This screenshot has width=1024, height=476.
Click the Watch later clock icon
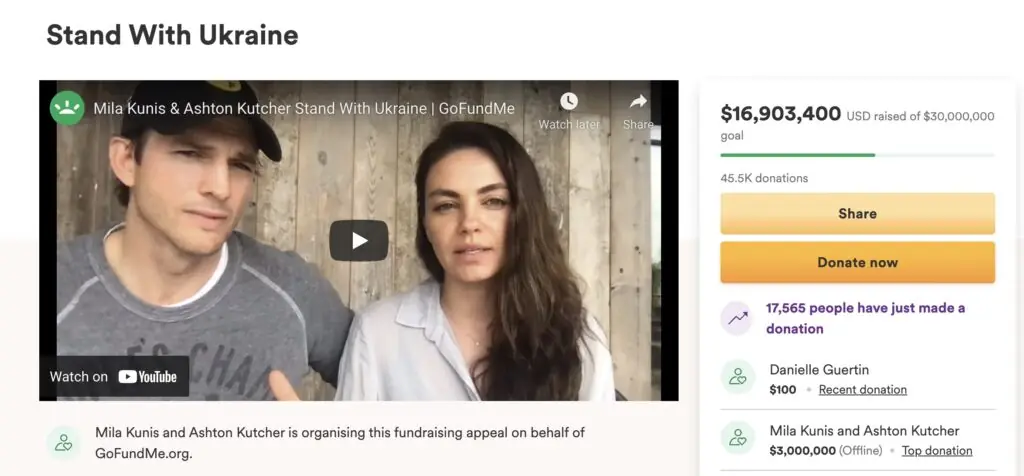(x=568, y=102)
